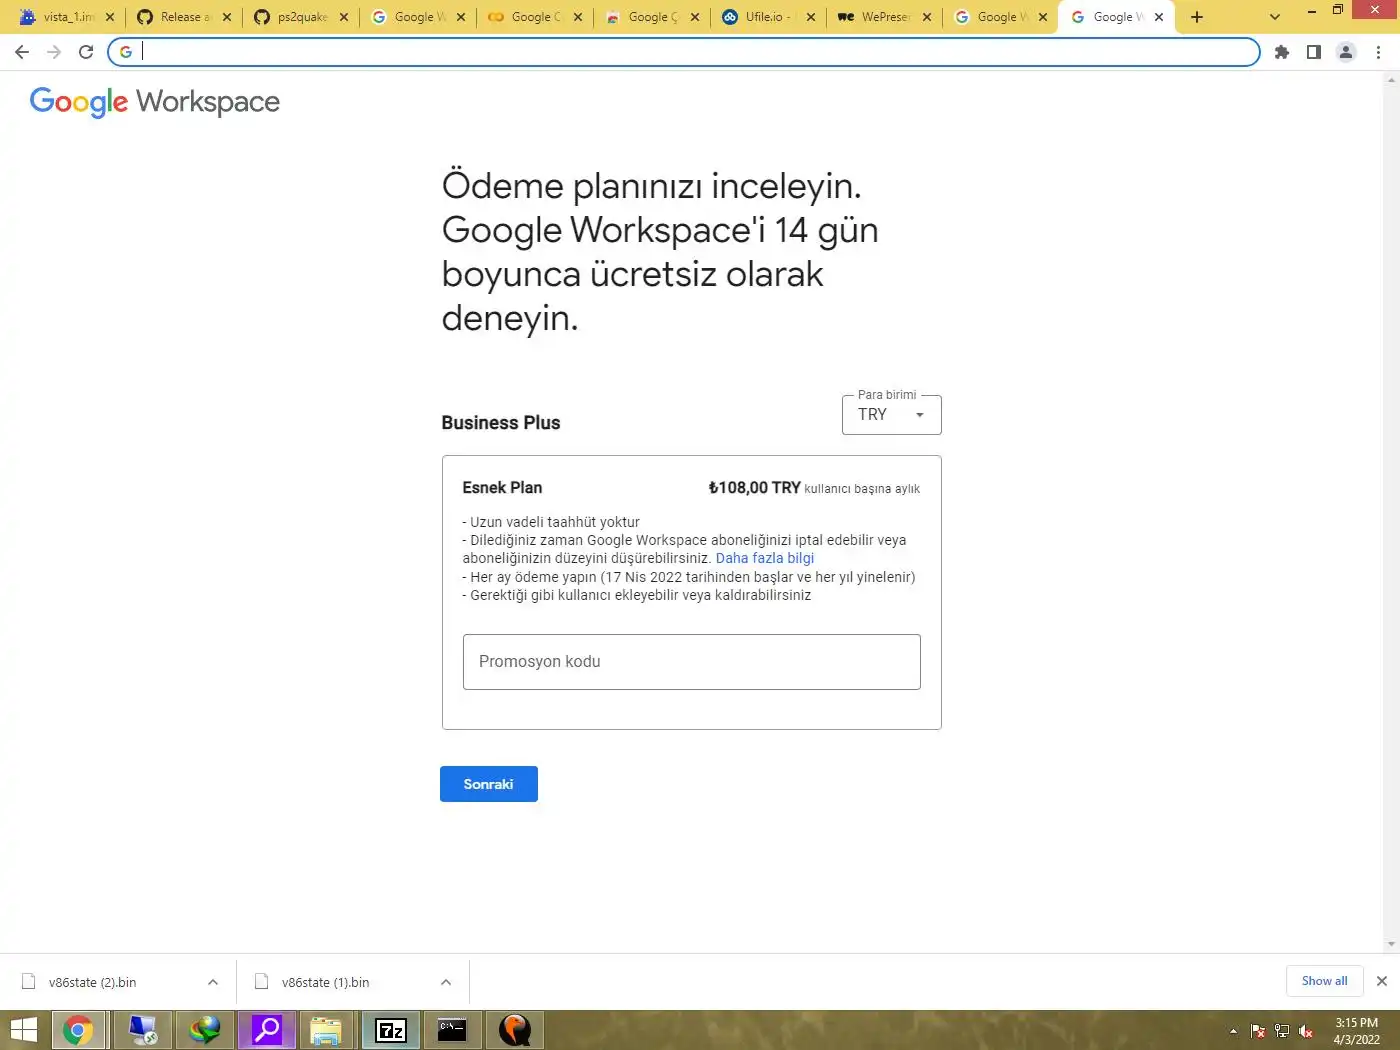Show hidden system tray icons
Screen dimensions: 1400x1050
(x=1233, y=1031)
